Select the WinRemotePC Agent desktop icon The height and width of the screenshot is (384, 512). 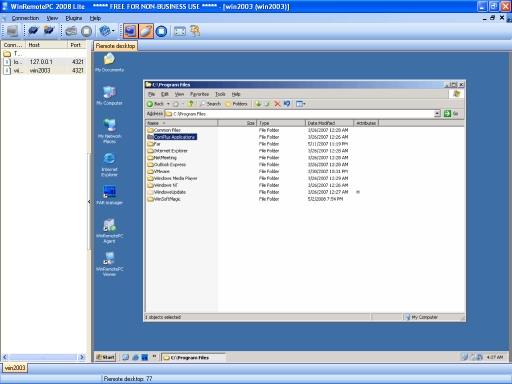point(109,231)
